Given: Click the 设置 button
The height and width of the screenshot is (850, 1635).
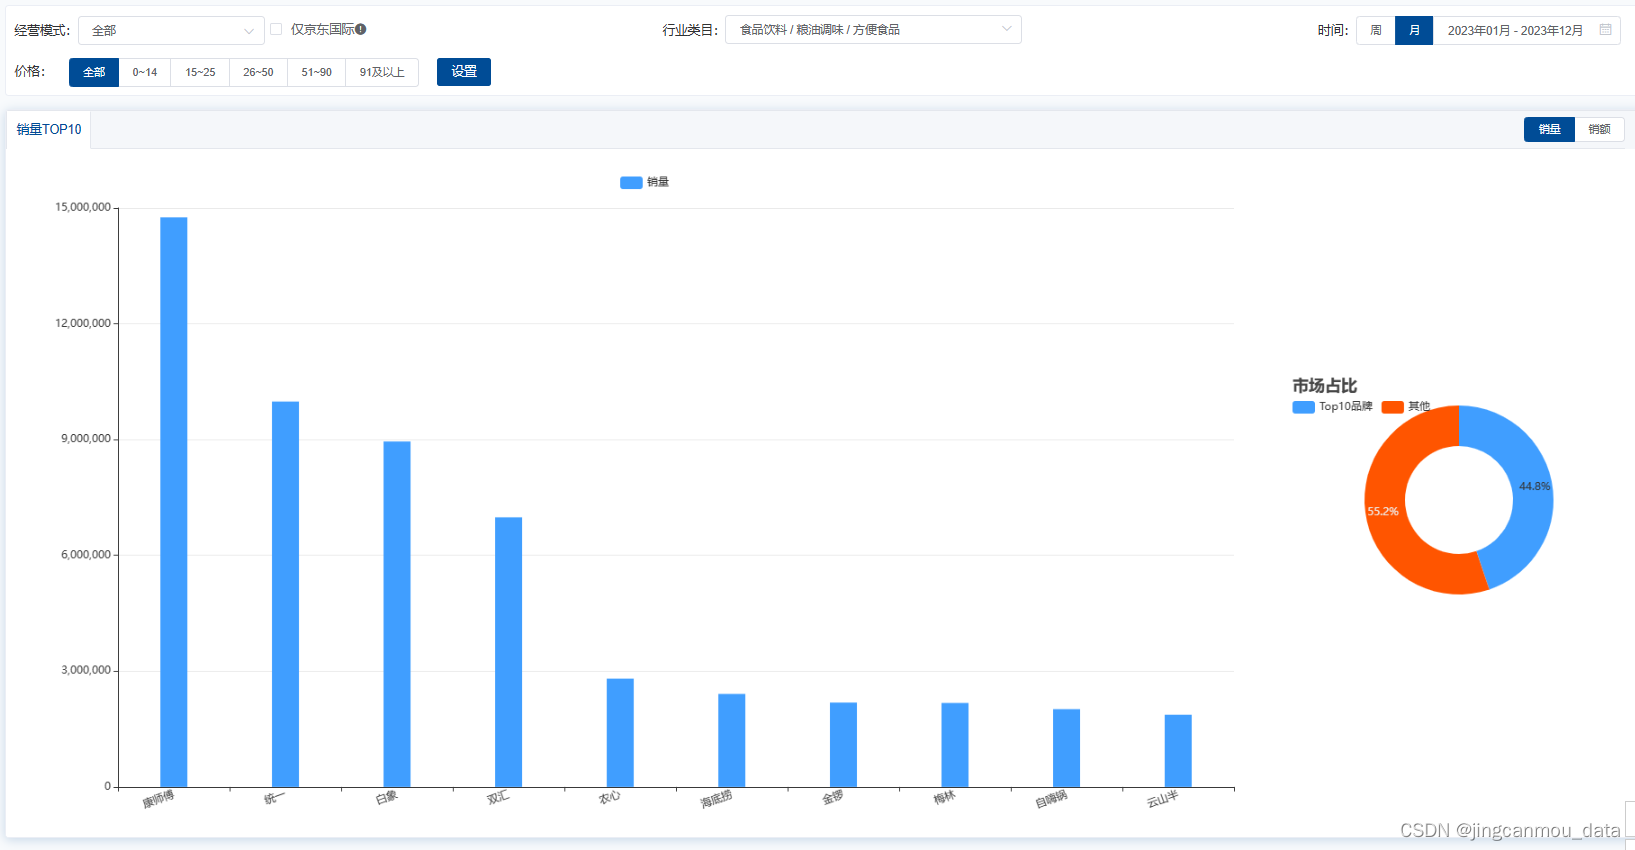Looking at the screenshot, I should point(464,72).
